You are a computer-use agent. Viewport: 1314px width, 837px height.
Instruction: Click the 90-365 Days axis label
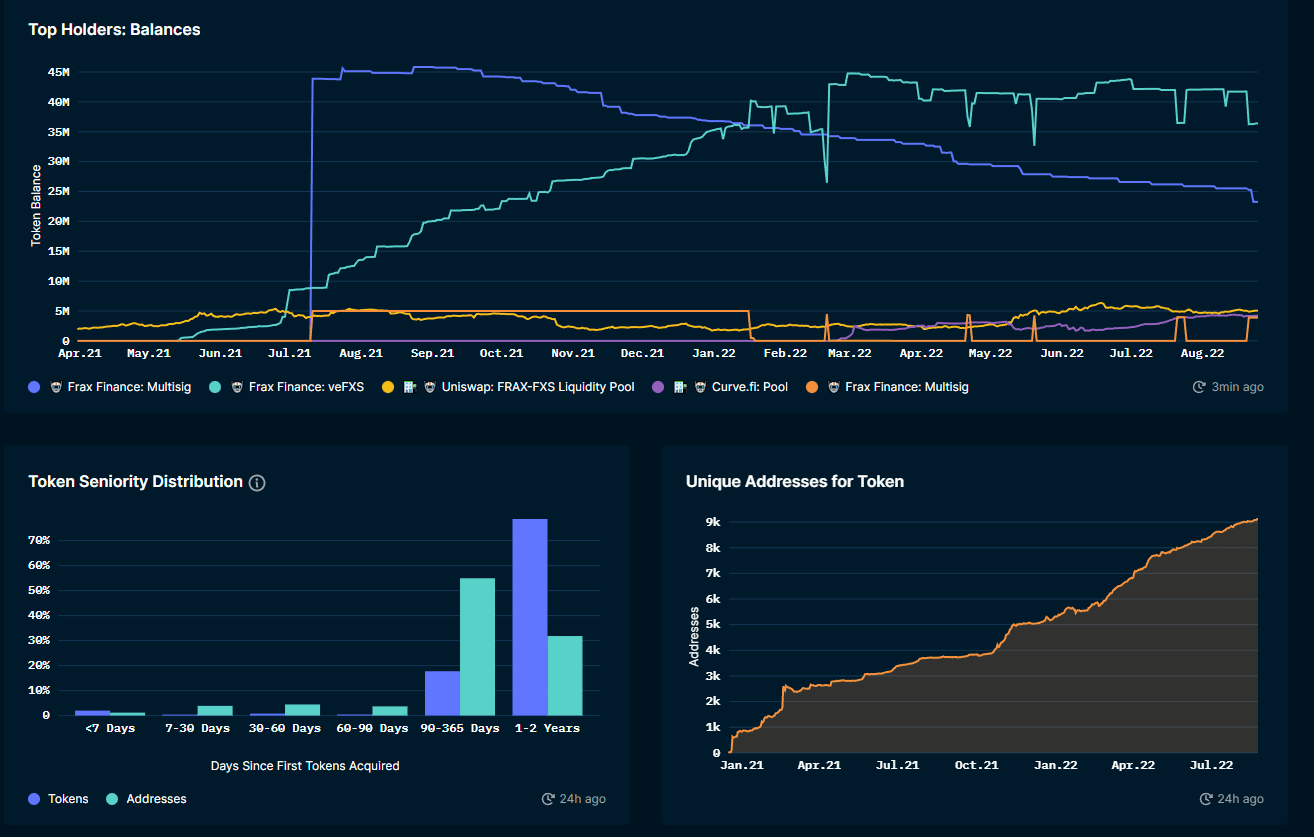click(460, 728)
